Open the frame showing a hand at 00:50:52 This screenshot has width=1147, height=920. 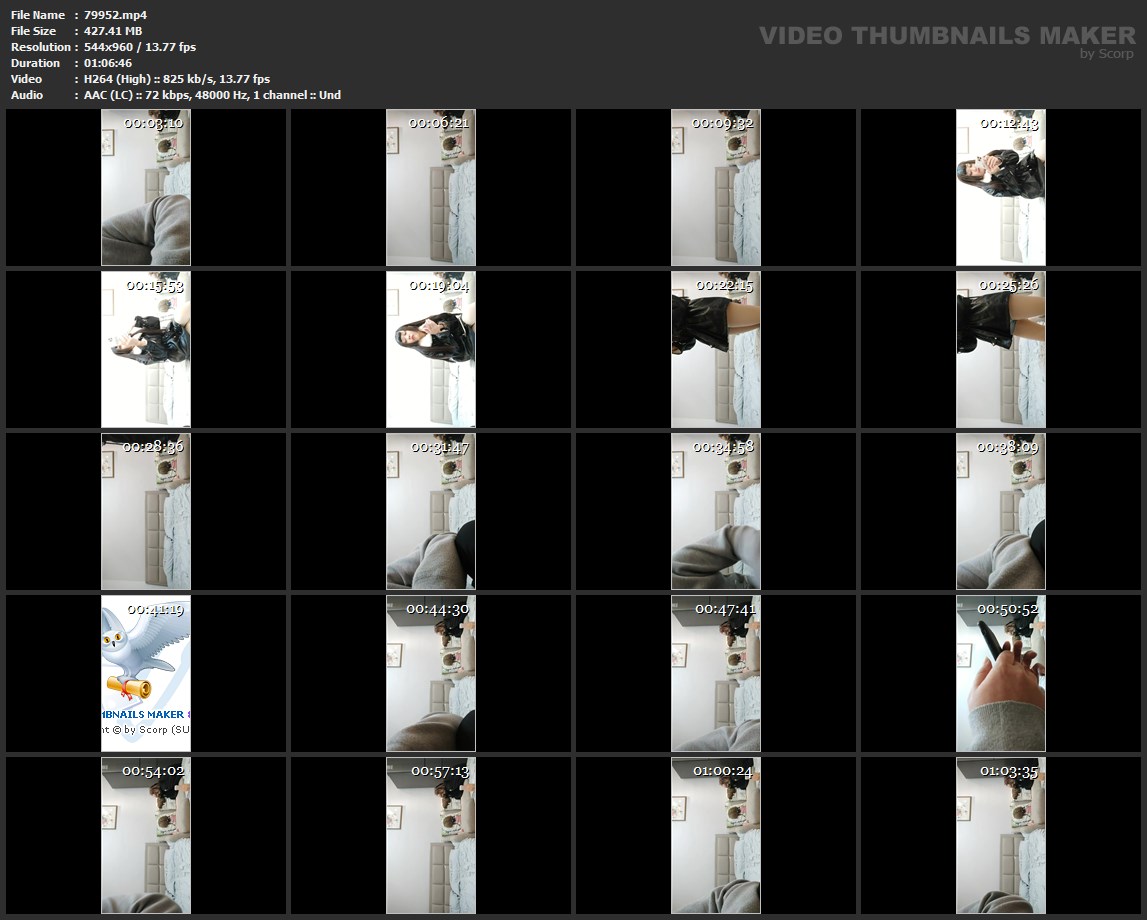coord(1000,674)
